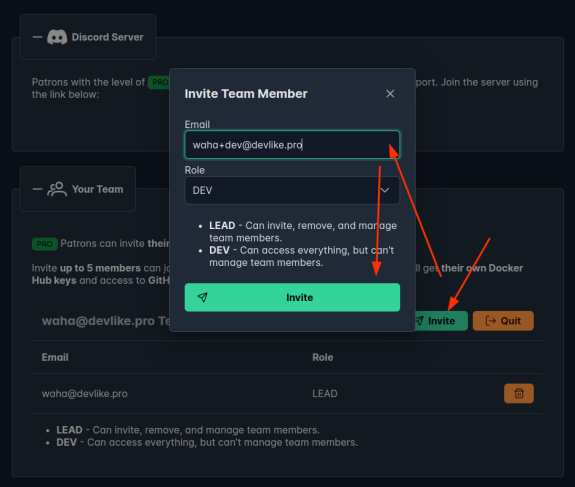Click the exit arrow icon on Quit
Screen dimensions: 575x487
pyautogui.click(x=490, y=321)
